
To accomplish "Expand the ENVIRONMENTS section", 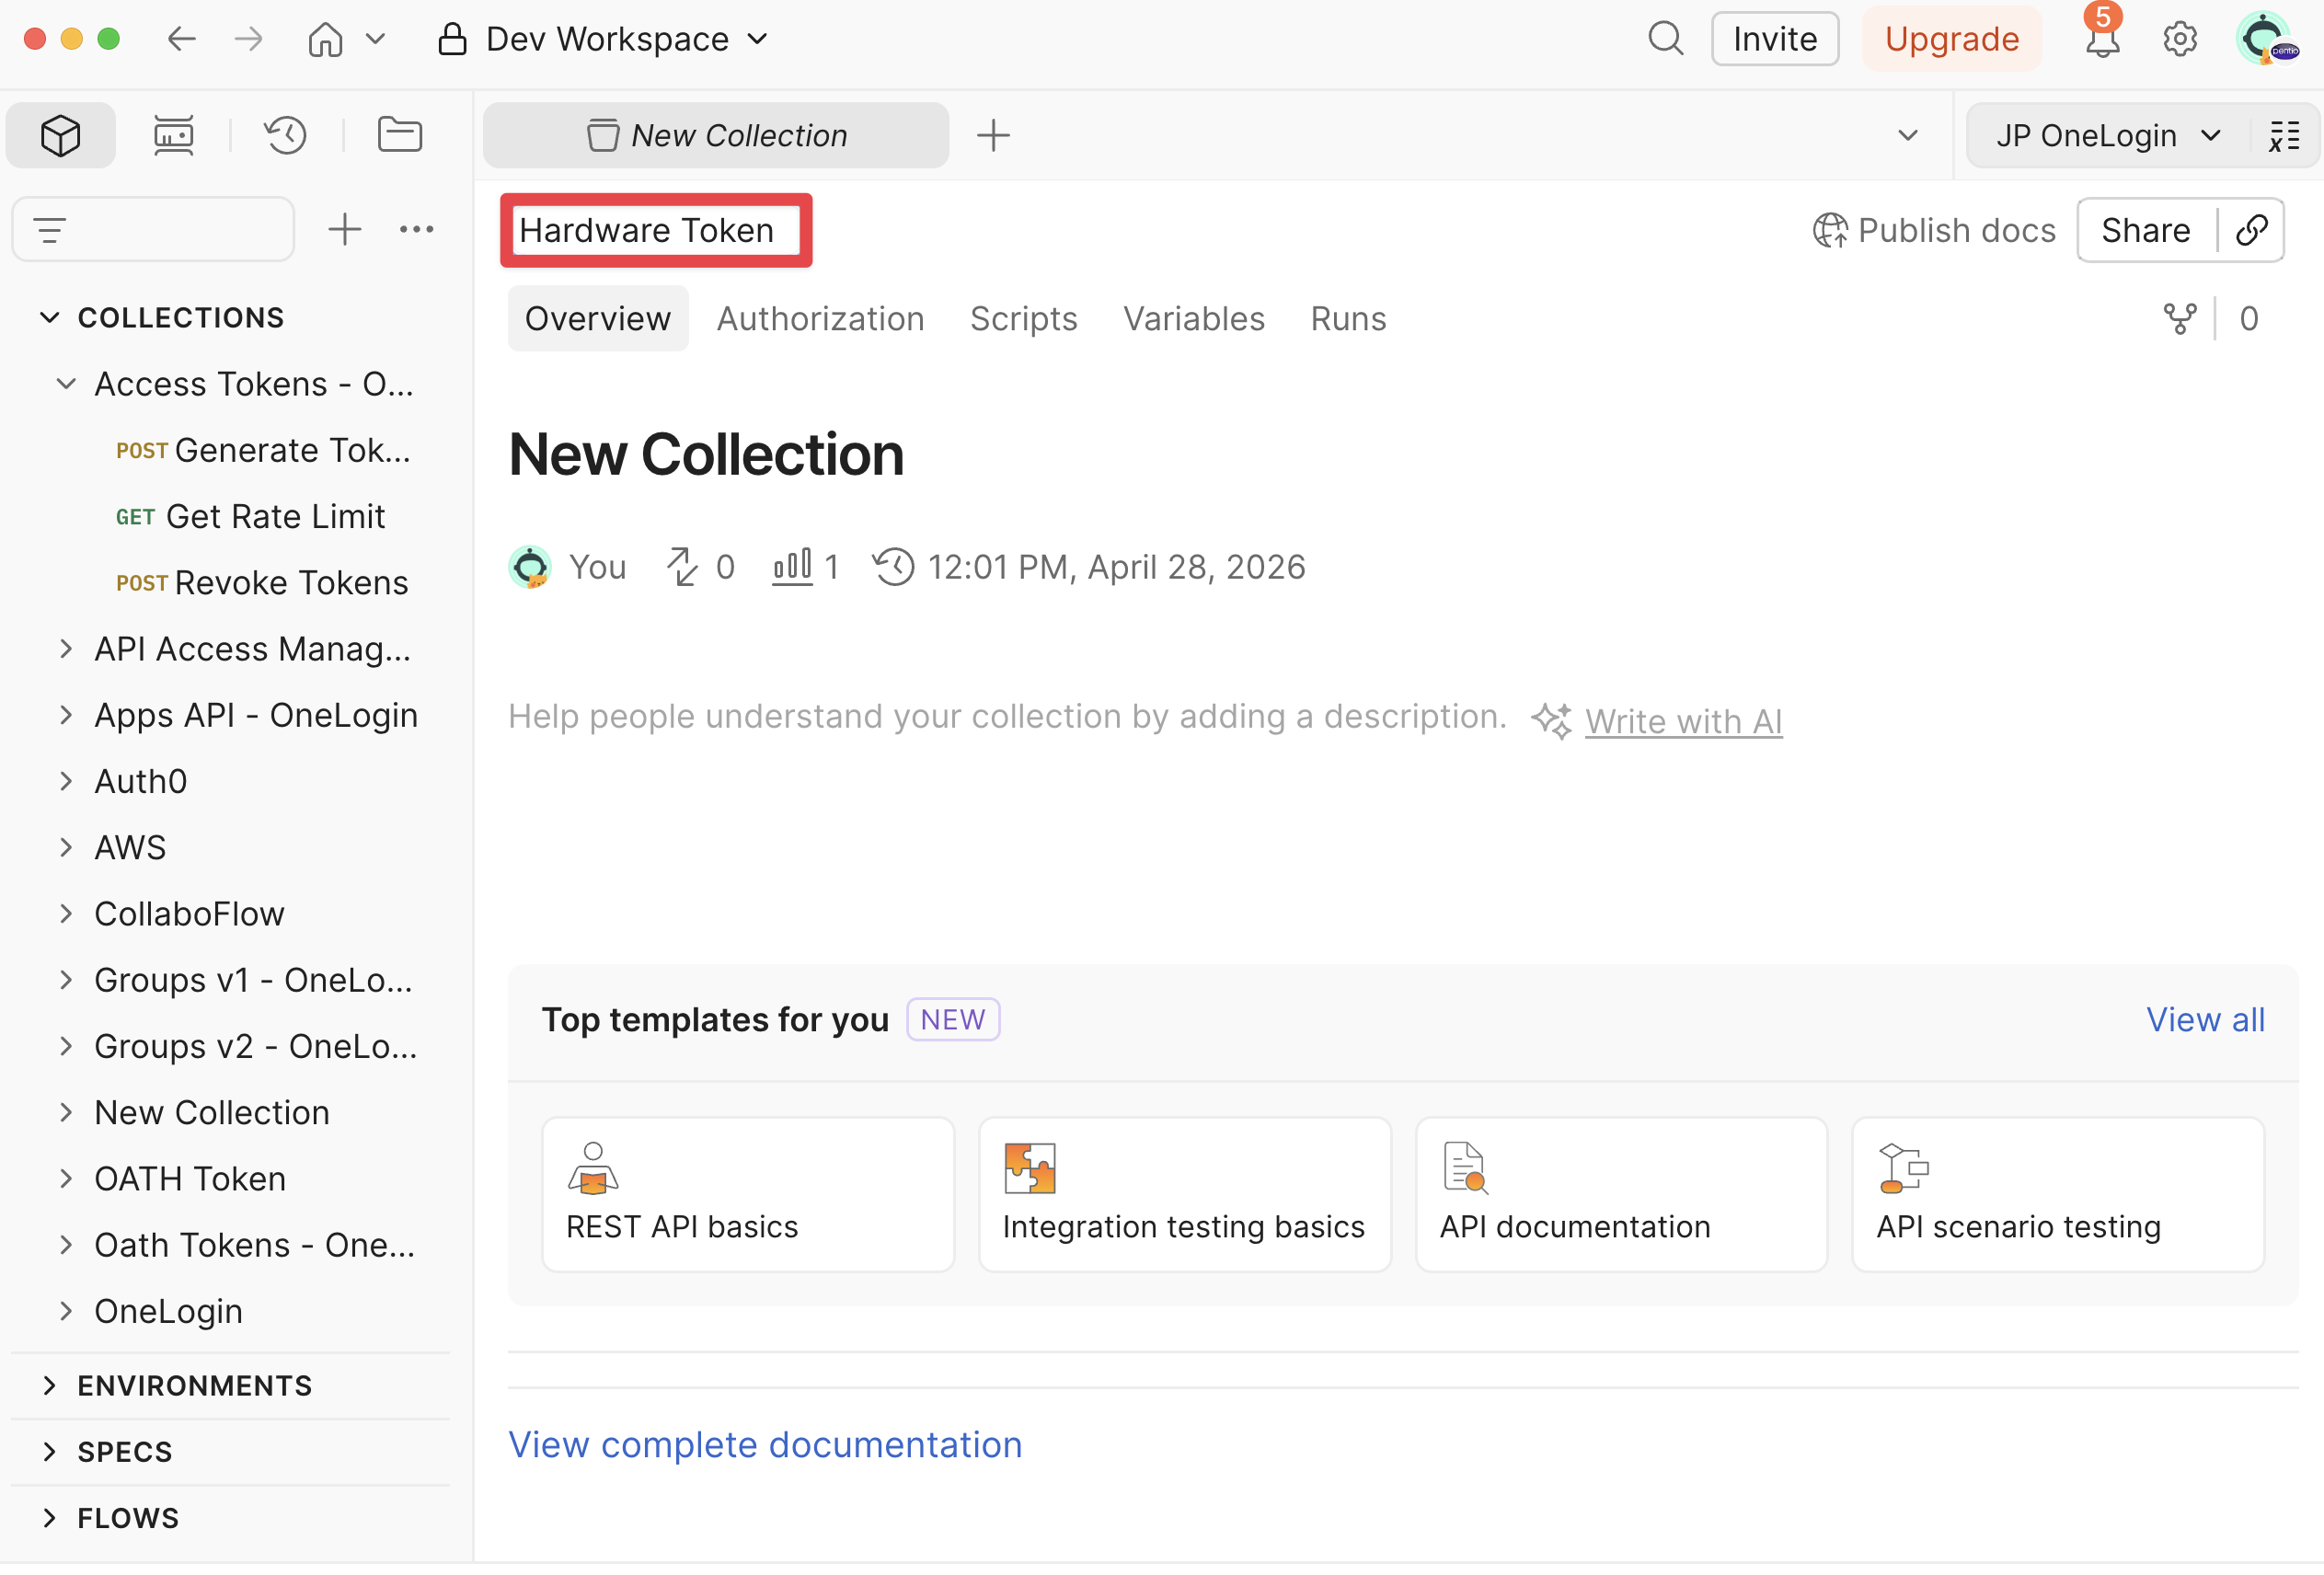I will 49,1385.
